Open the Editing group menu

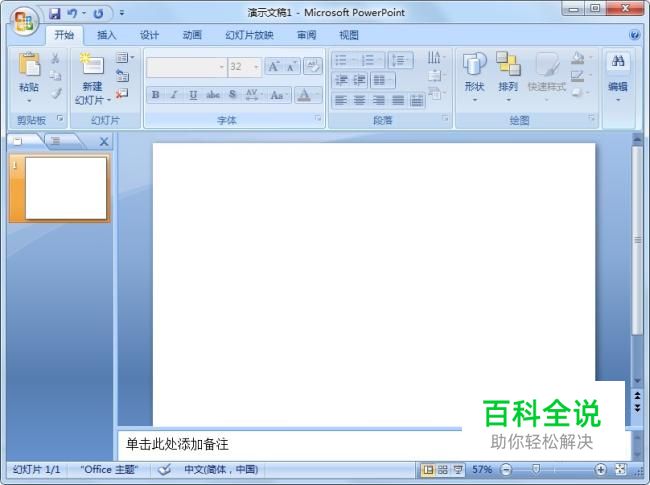(618, 77)
